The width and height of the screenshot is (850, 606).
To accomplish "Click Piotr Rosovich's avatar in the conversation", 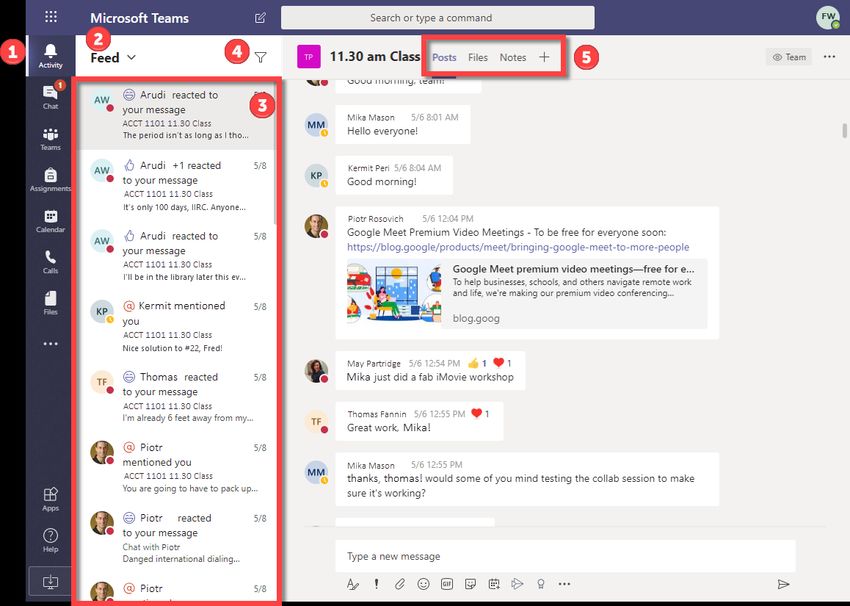I will click(x=316, y=226).
